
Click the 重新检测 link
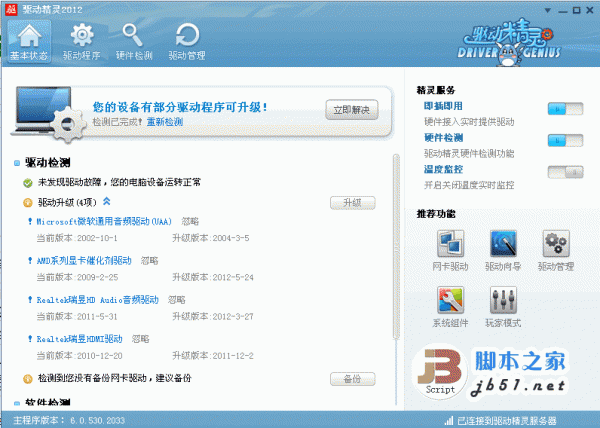click(165, 122)
